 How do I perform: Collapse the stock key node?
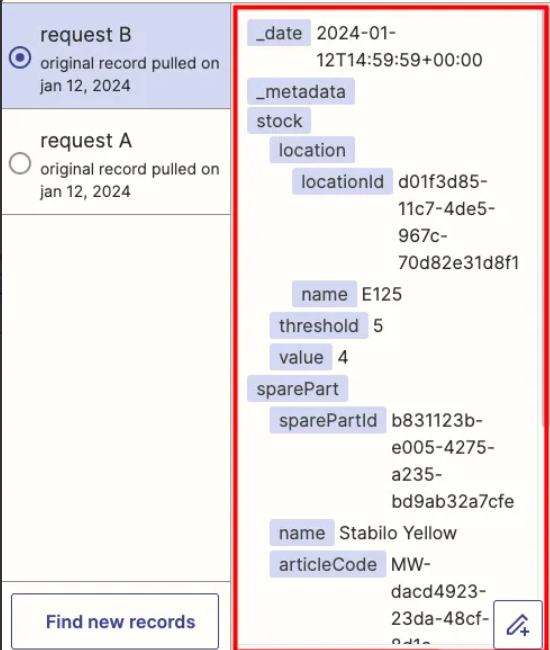279,121
